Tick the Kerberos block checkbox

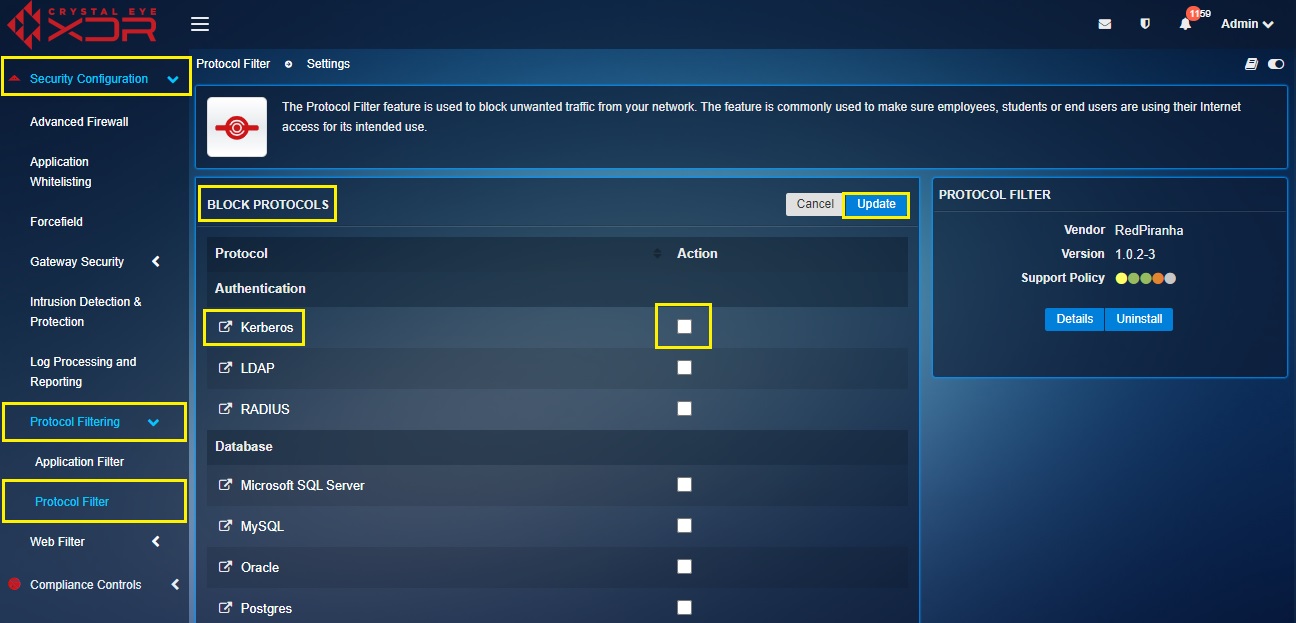tap(684, 326)
